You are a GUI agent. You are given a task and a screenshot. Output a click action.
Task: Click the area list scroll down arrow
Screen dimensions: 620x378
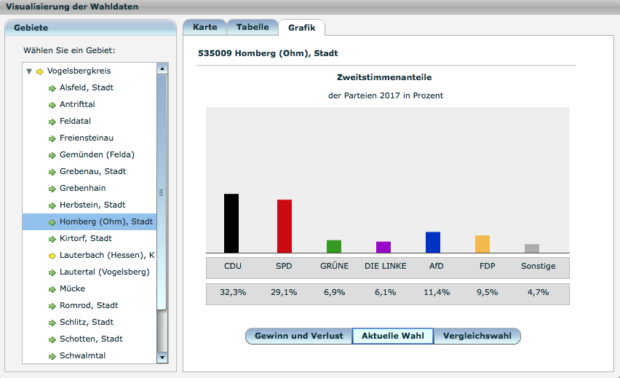point(162,357)
